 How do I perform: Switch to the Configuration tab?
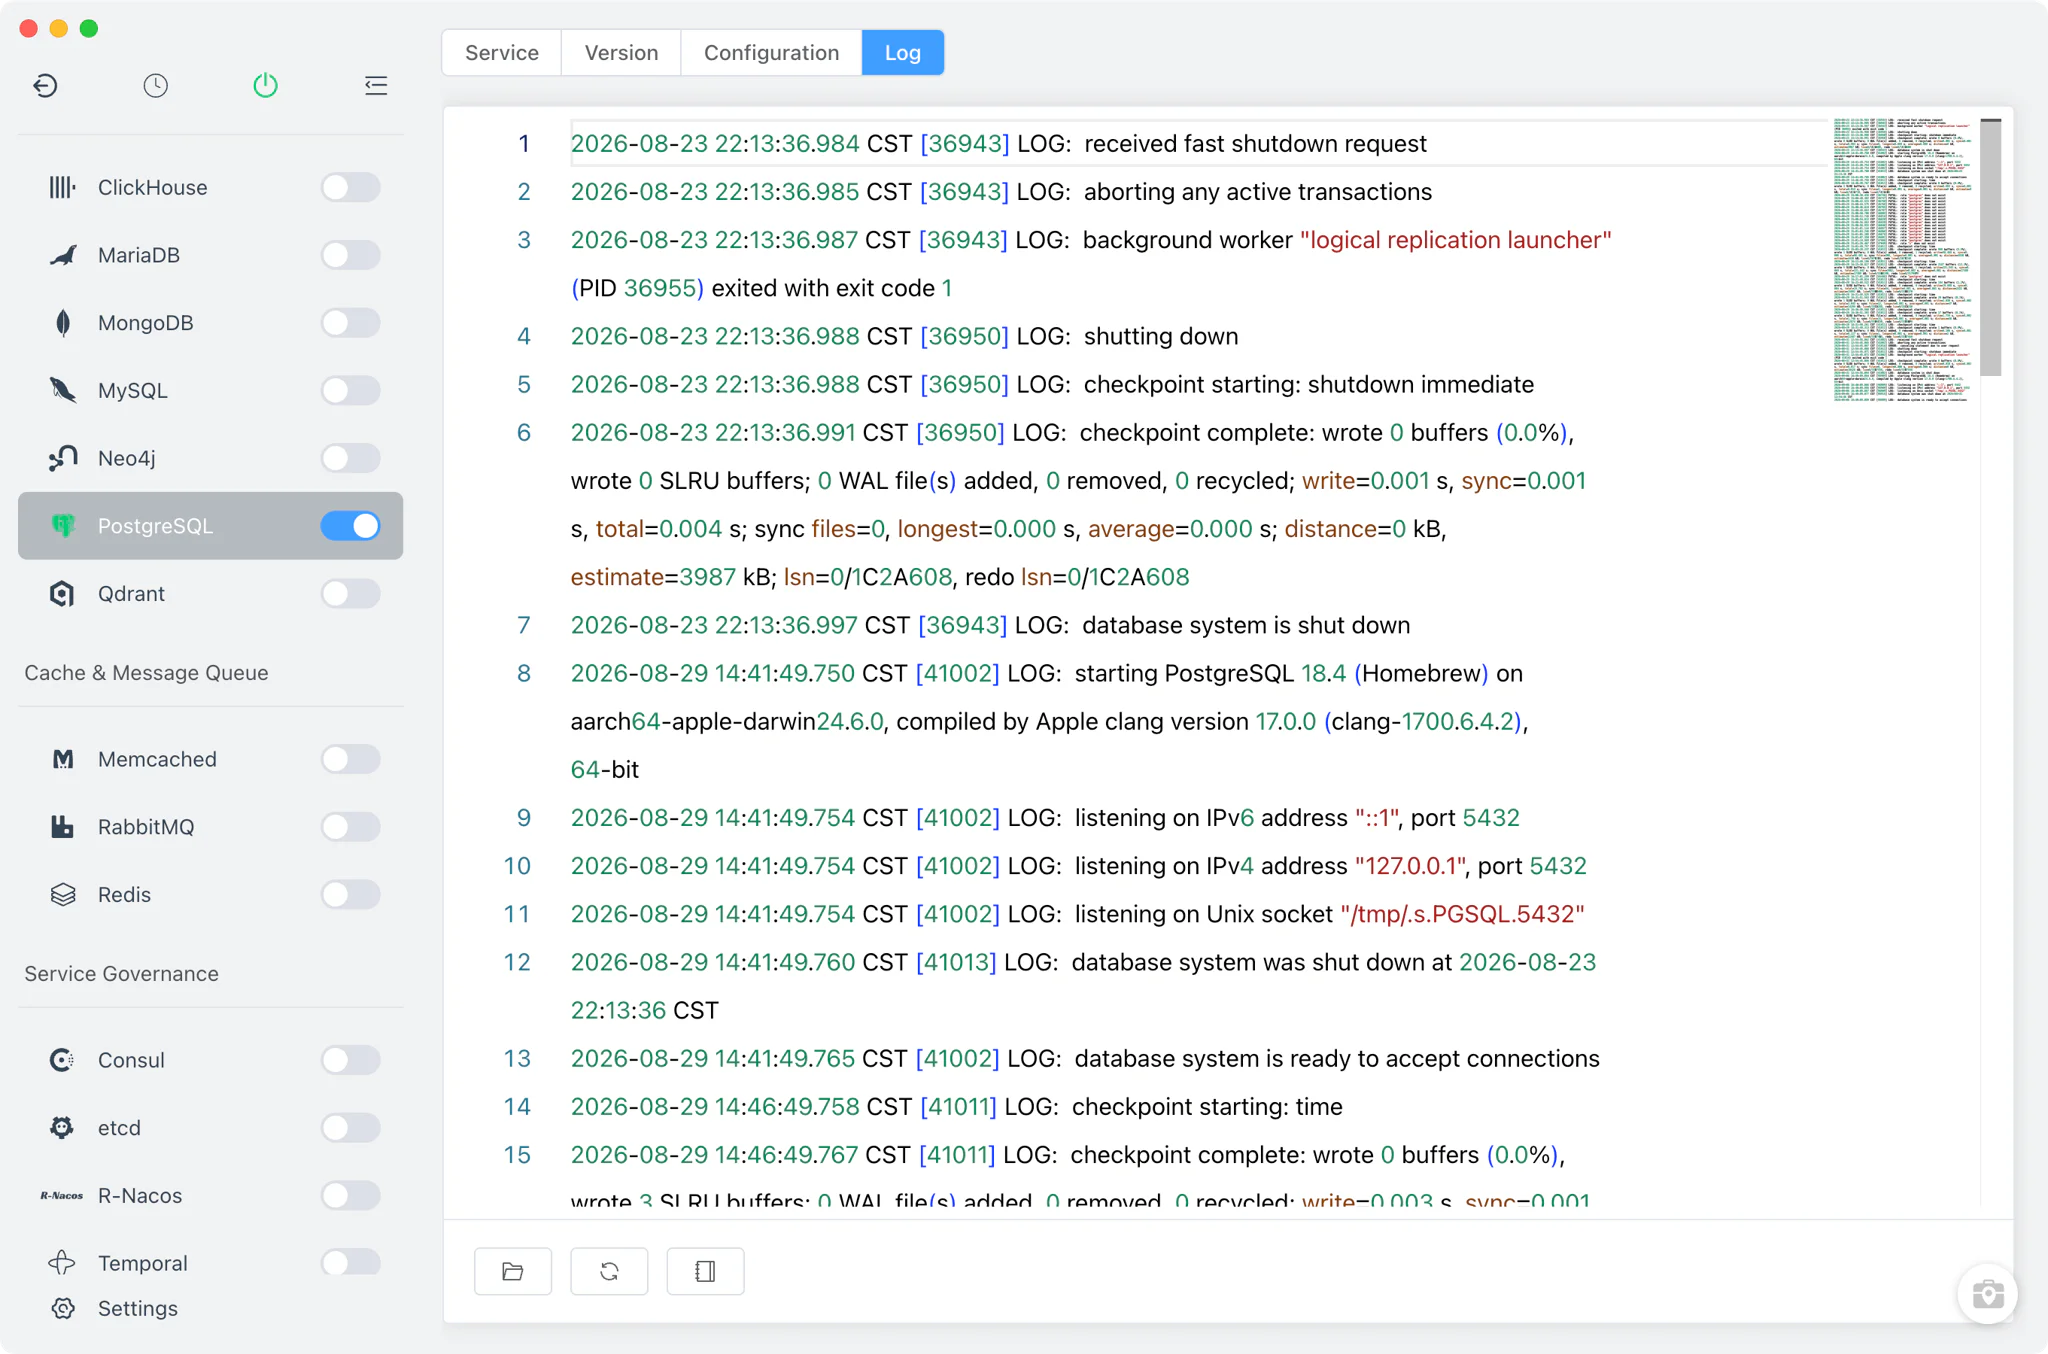[771, 52]
